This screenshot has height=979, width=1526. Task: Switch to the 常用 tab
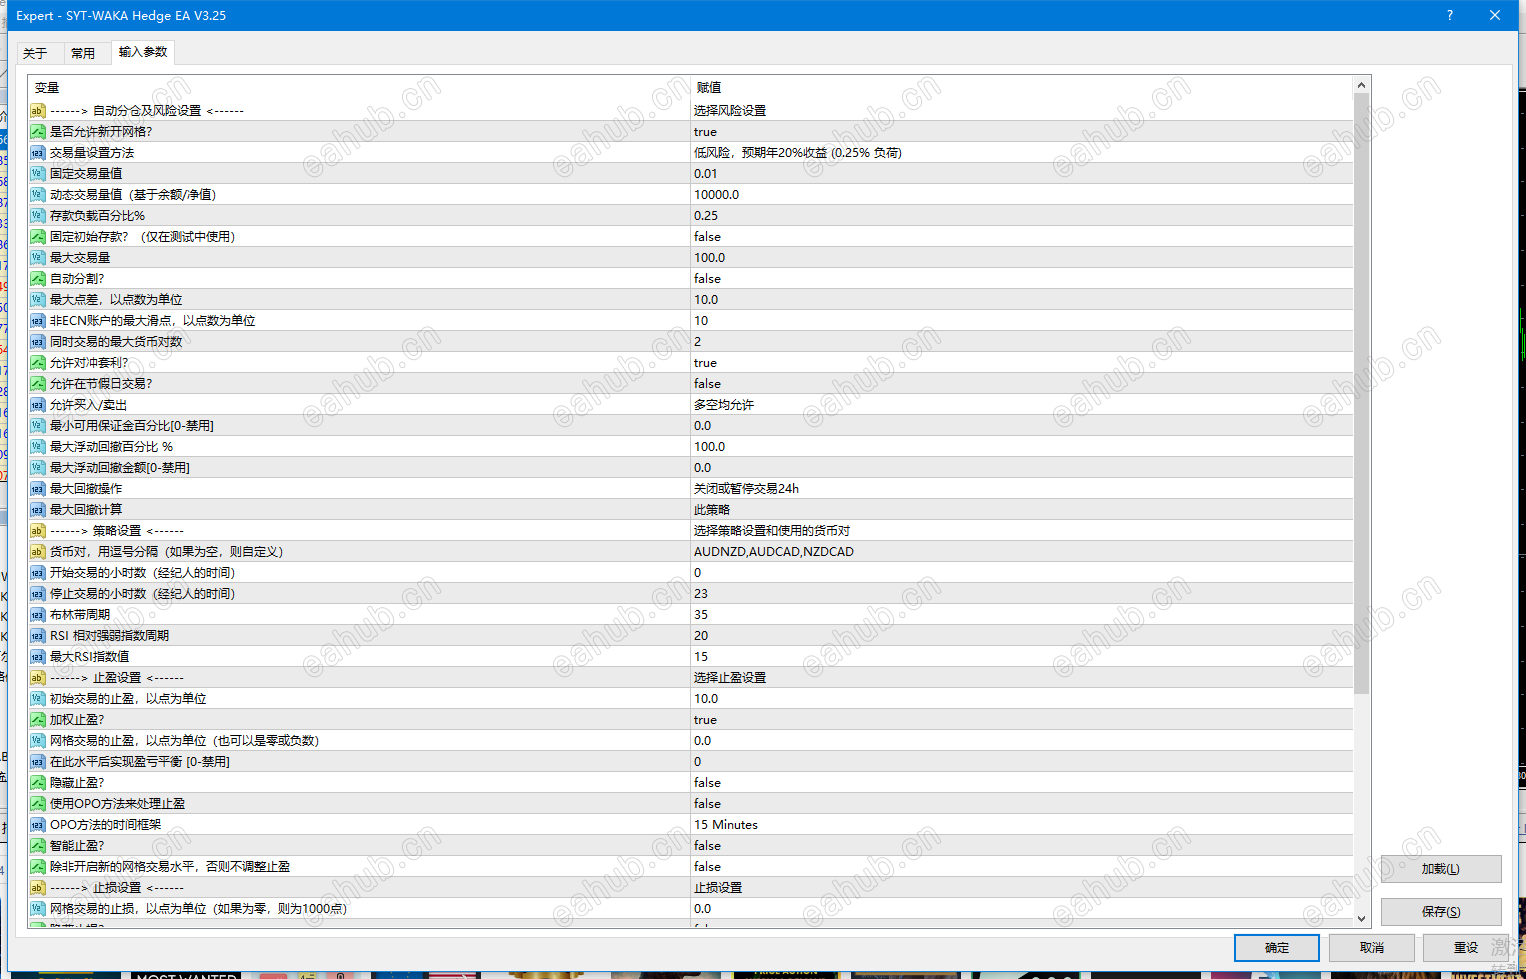[x=85, y=52]
